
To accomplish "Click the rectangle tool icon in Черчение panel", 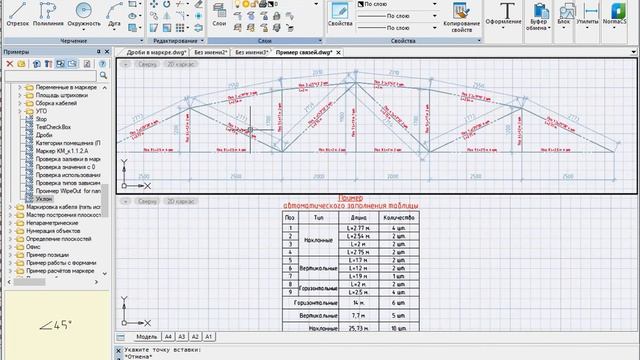I will 132,4.
